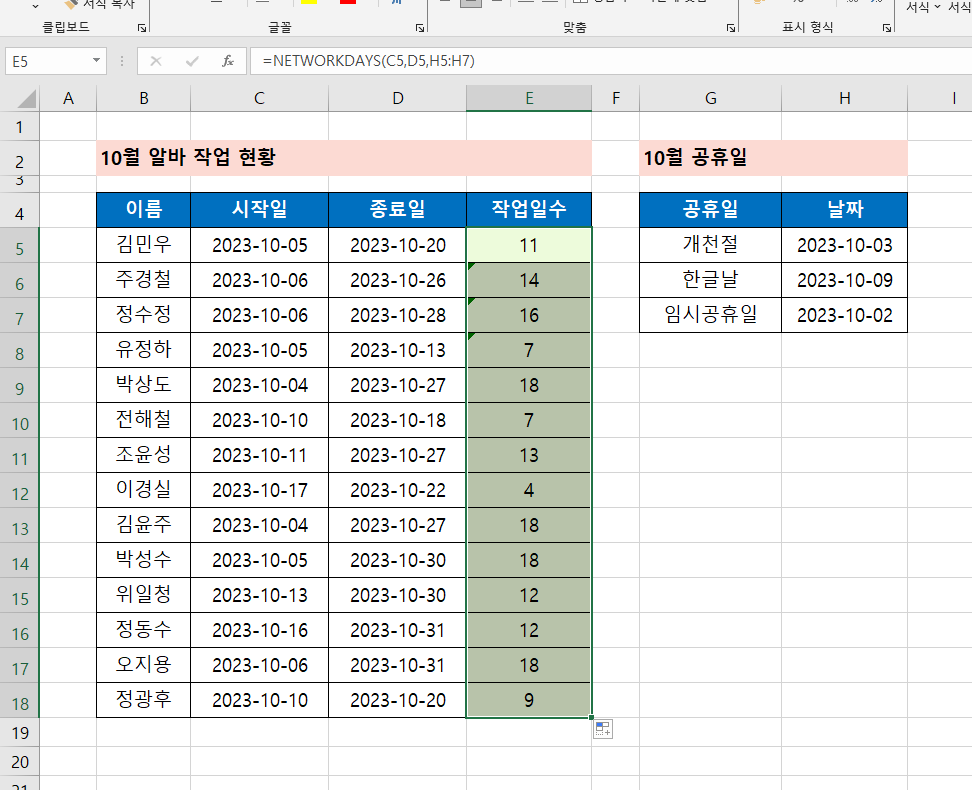Click the 종료일 header cell
This screenshot has width=972, height=790.
pyautogui.click(x=397, y=210)
